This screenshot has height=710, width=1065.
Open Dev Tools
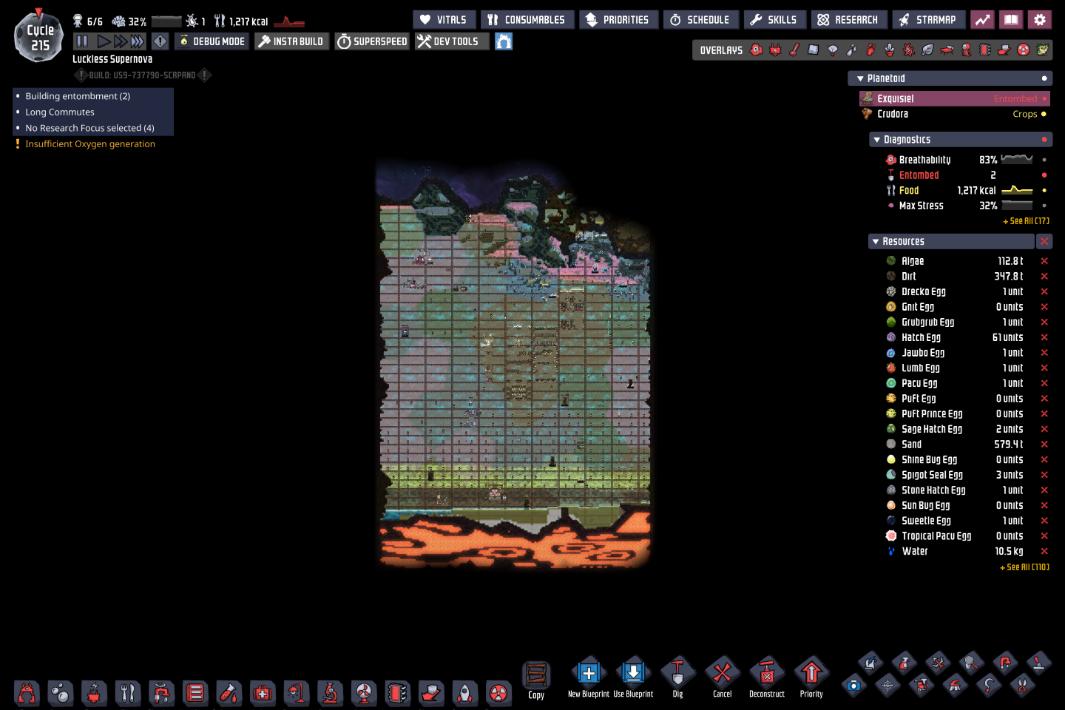pos(452,41)
